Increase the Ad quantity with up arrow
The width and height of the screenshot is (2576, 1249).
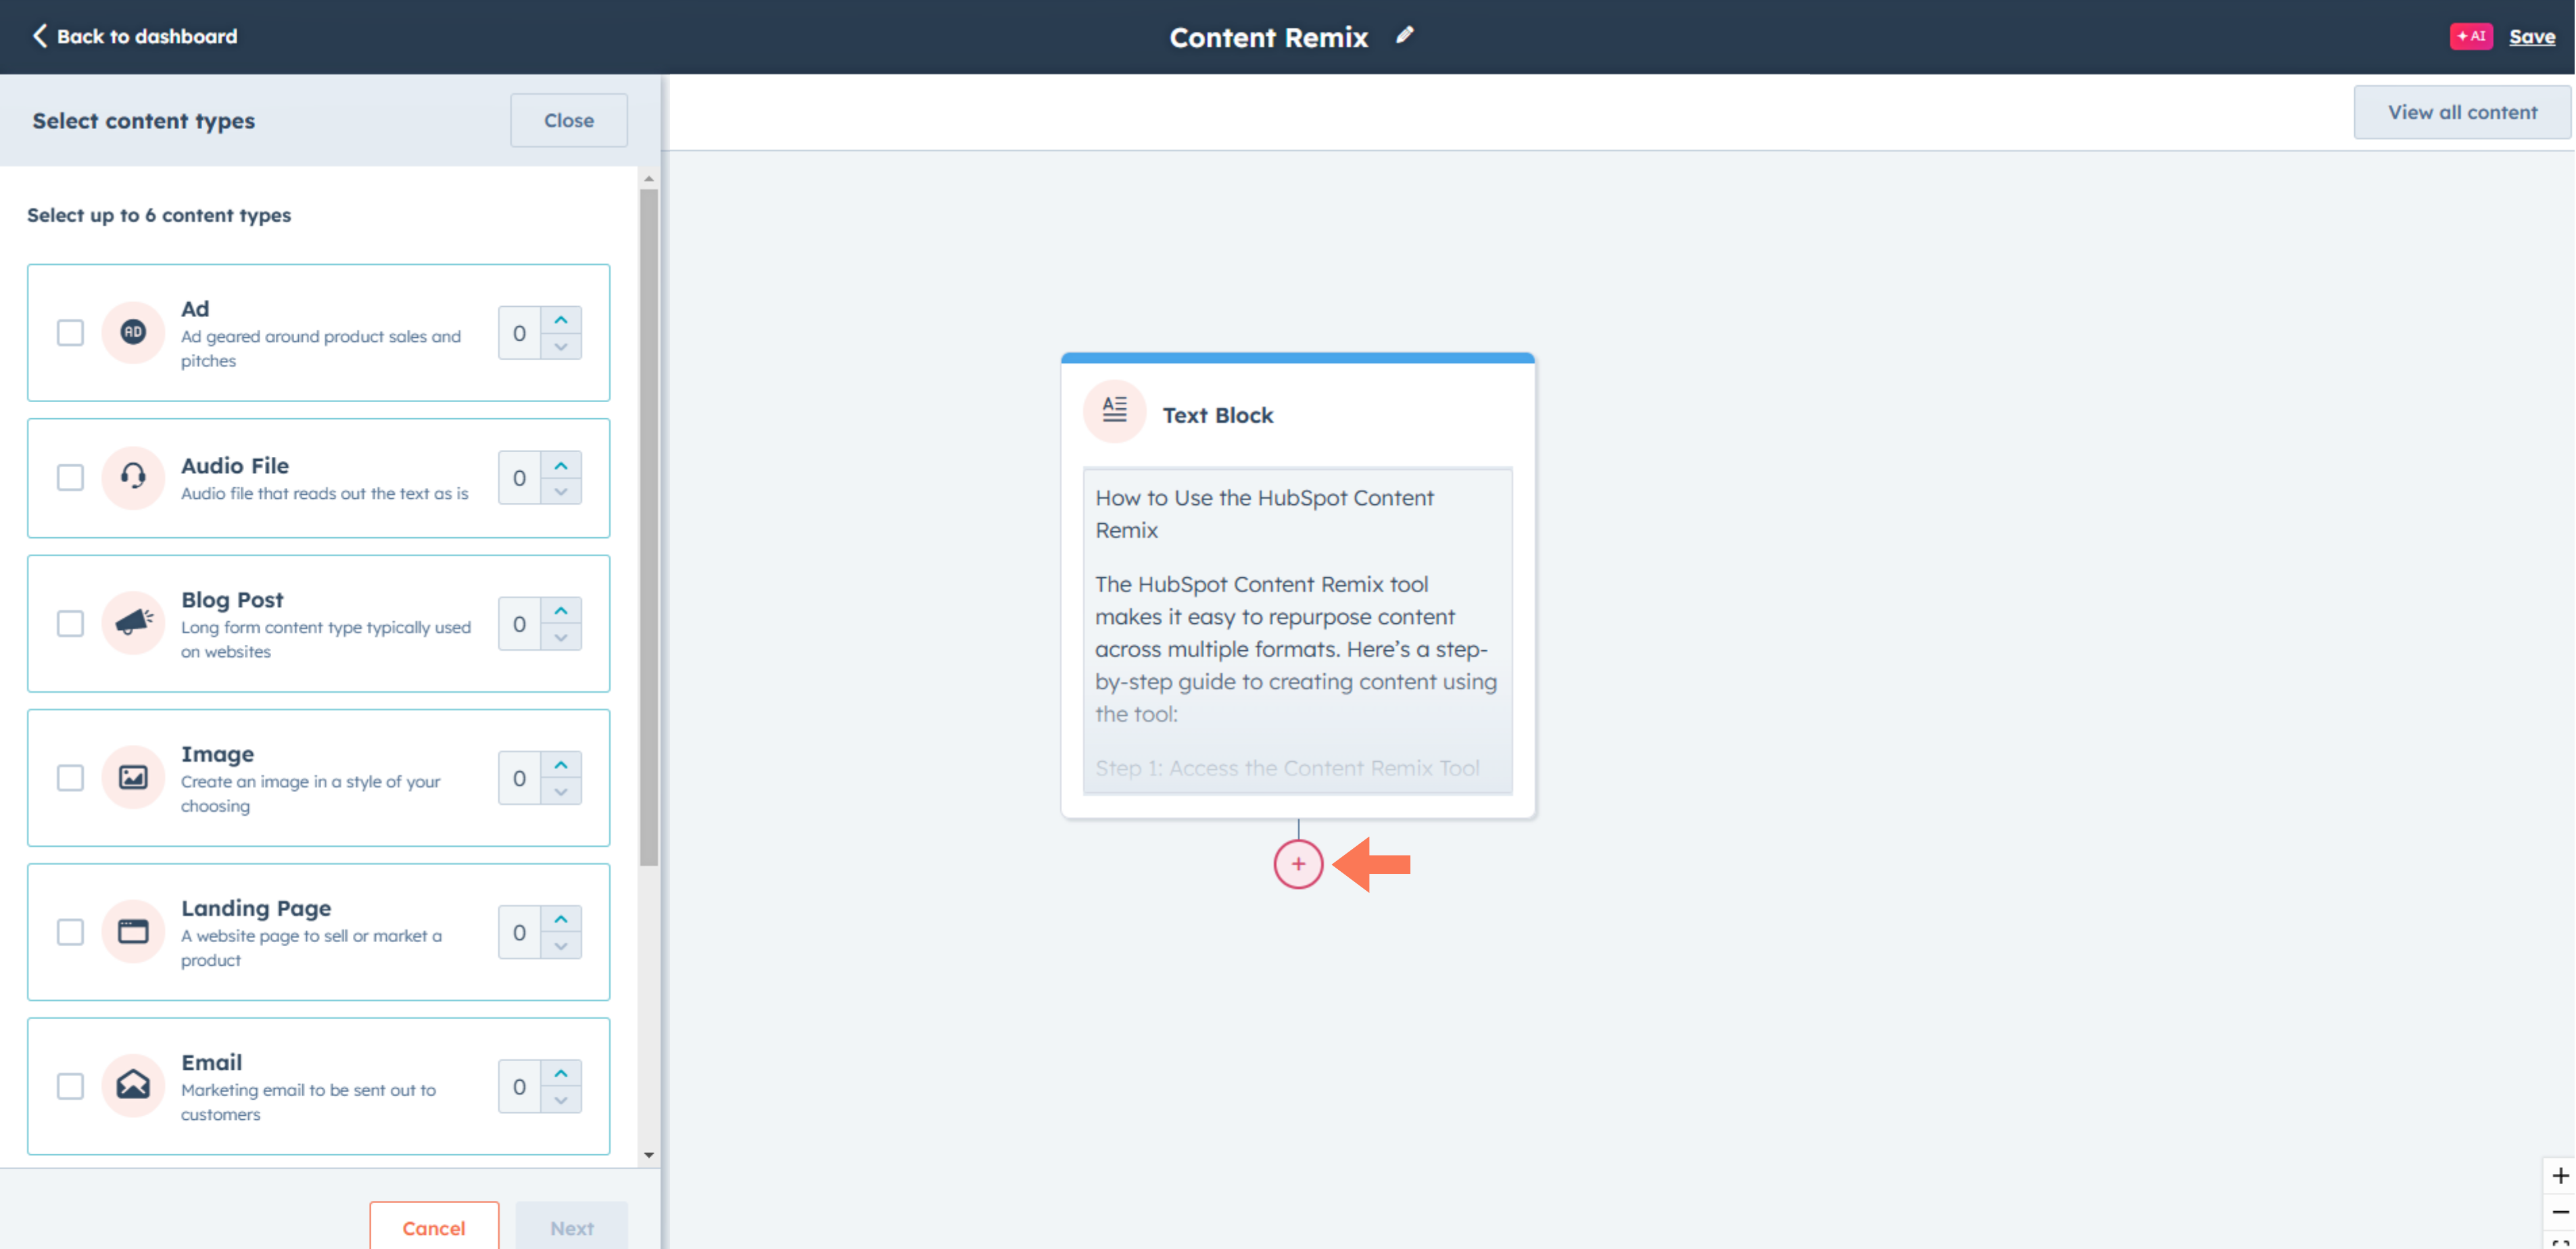[x=561, y=320]
